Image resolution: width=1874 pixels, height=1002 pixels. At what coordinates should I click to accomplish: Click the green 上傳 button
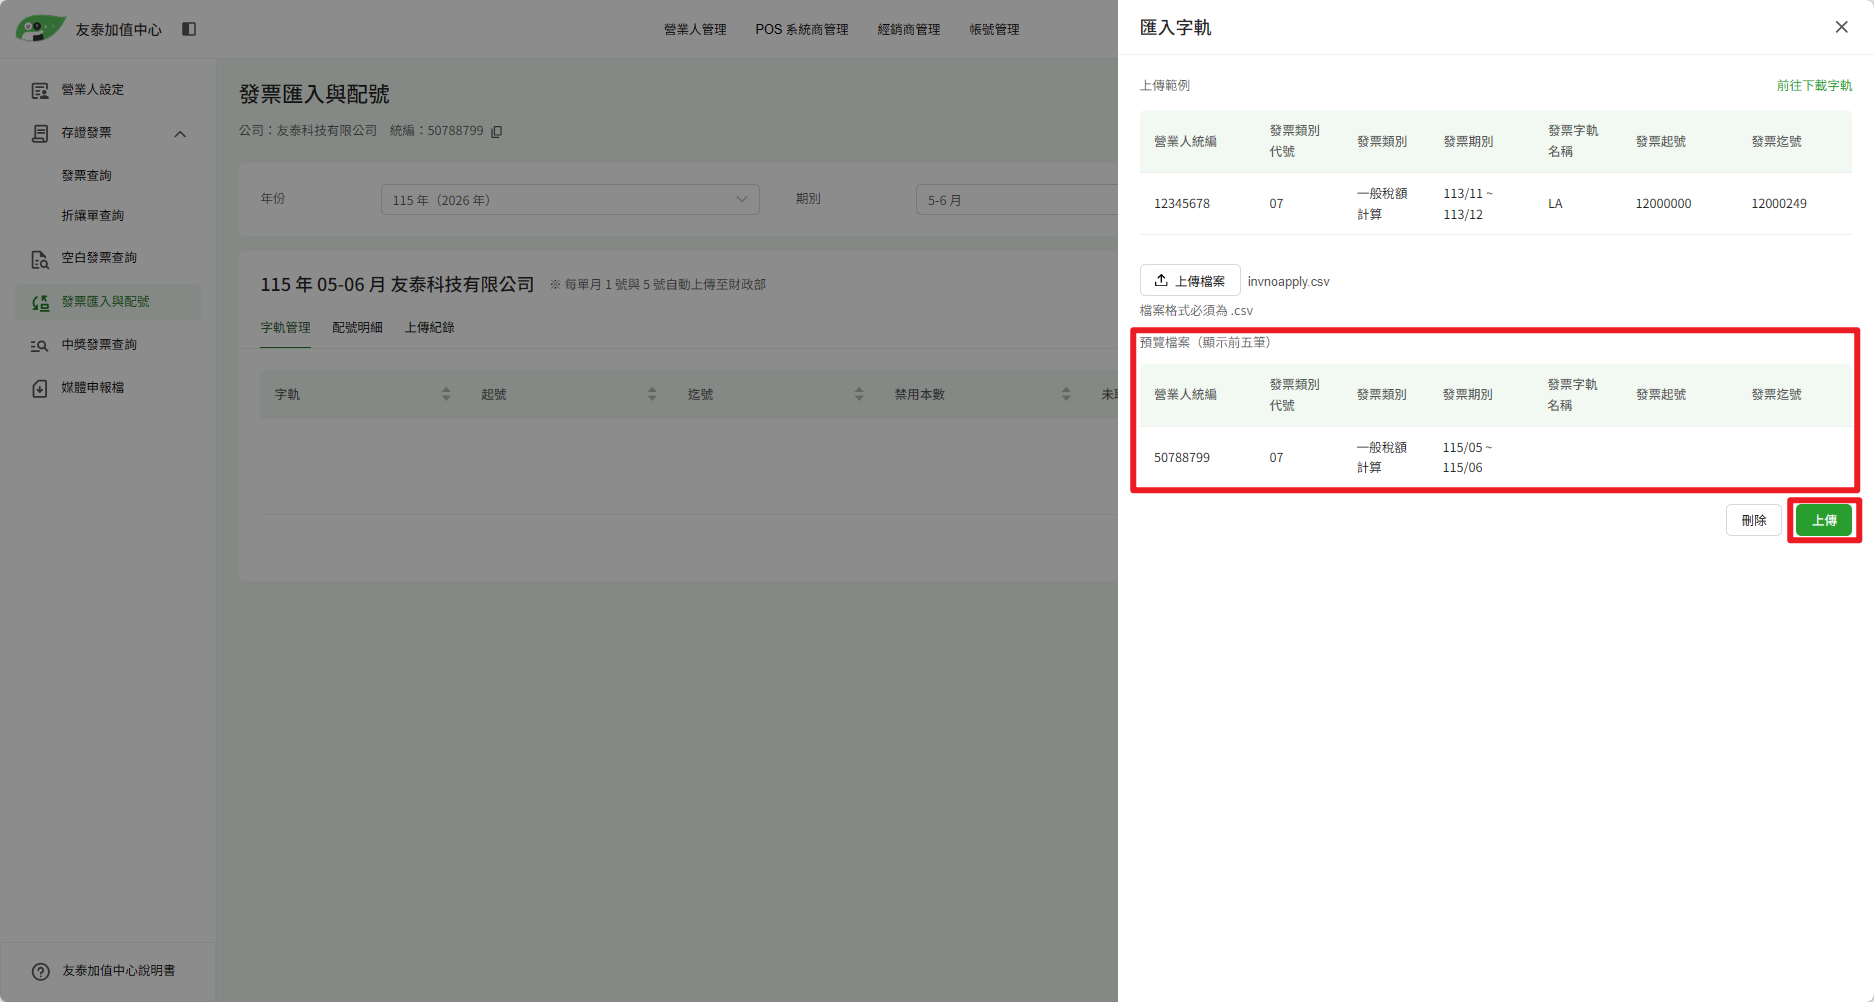[1823, 520]
